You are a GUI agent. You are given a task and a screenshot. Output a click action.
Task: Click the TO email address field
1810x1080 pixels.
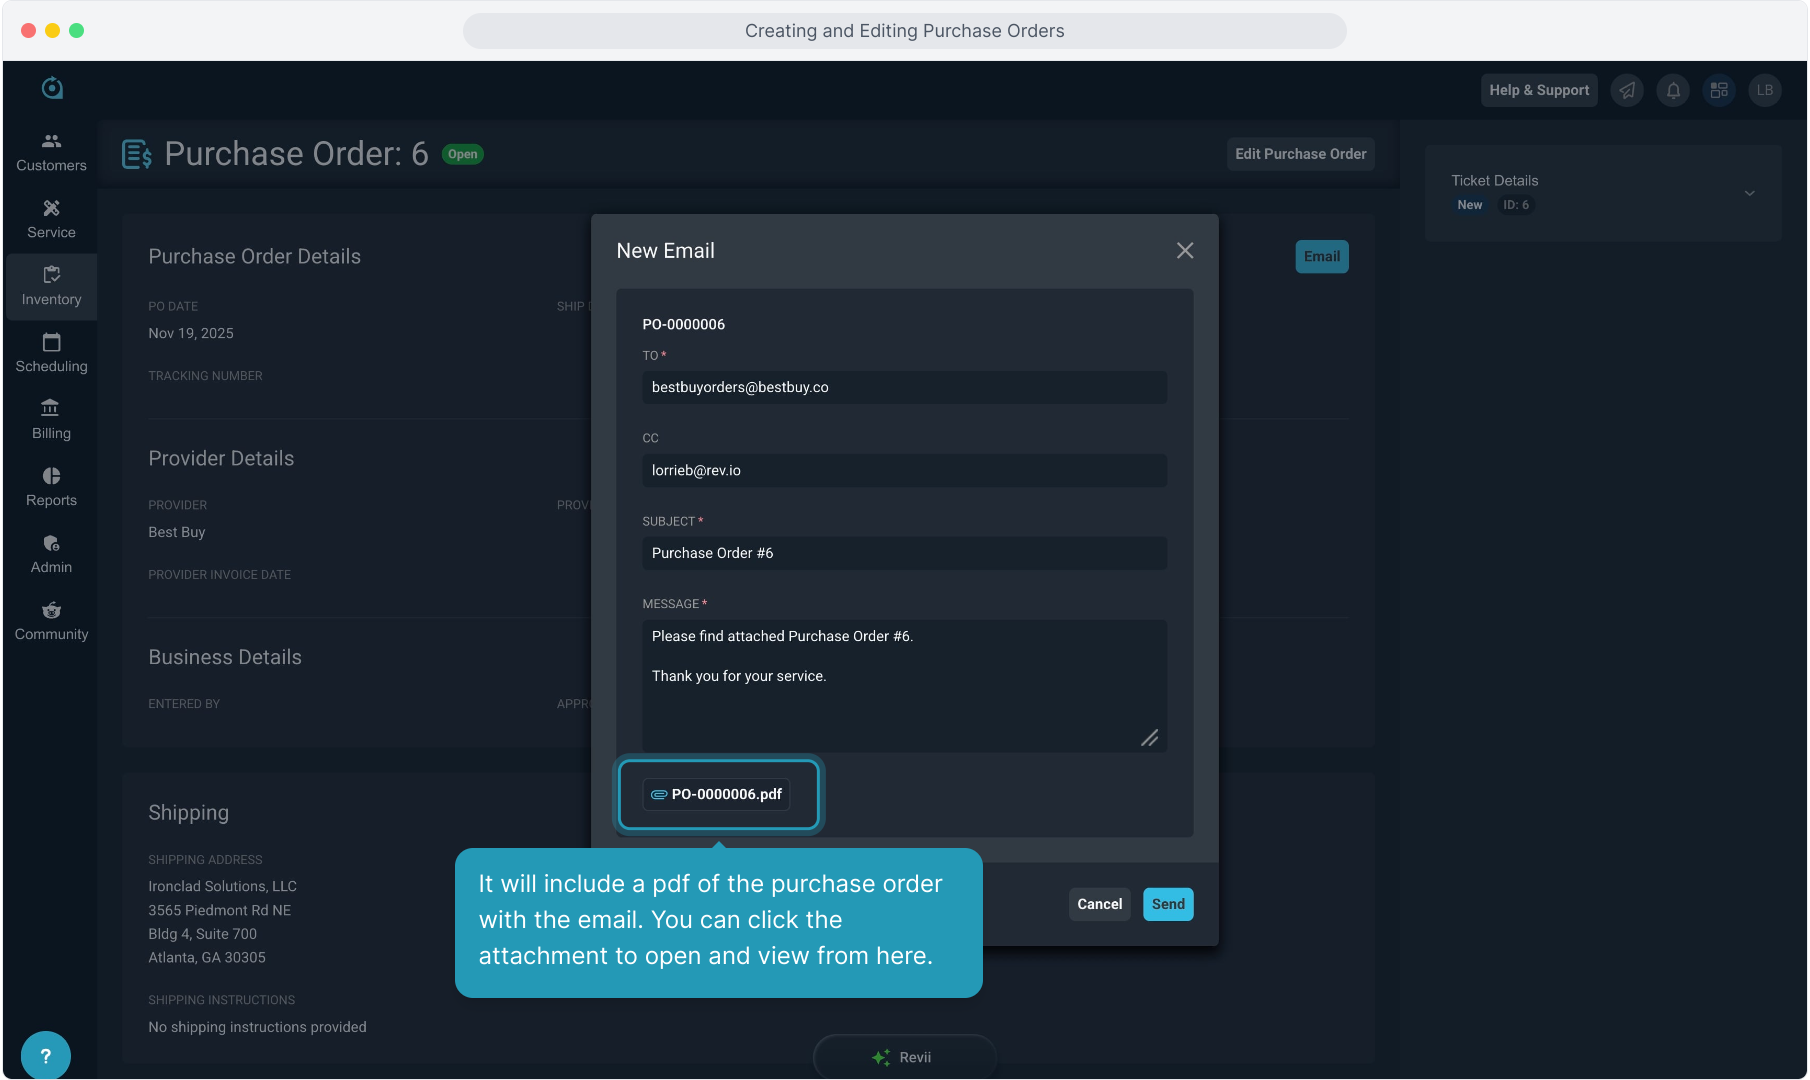[x=904, y=388]
